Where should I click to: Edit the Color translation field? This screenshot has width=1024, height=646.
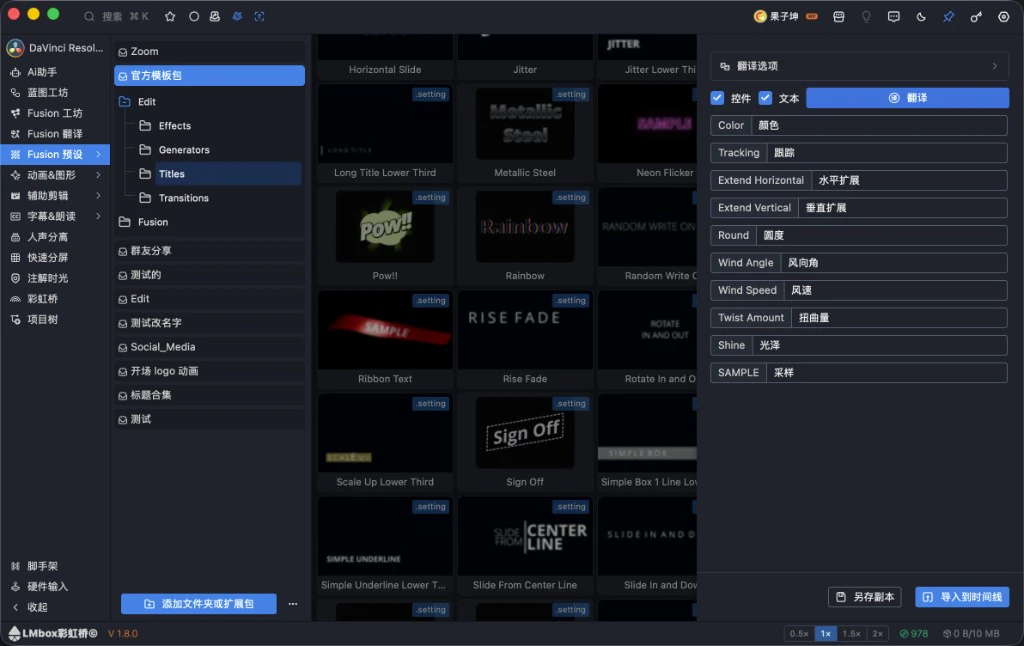[x=879, y=125]
